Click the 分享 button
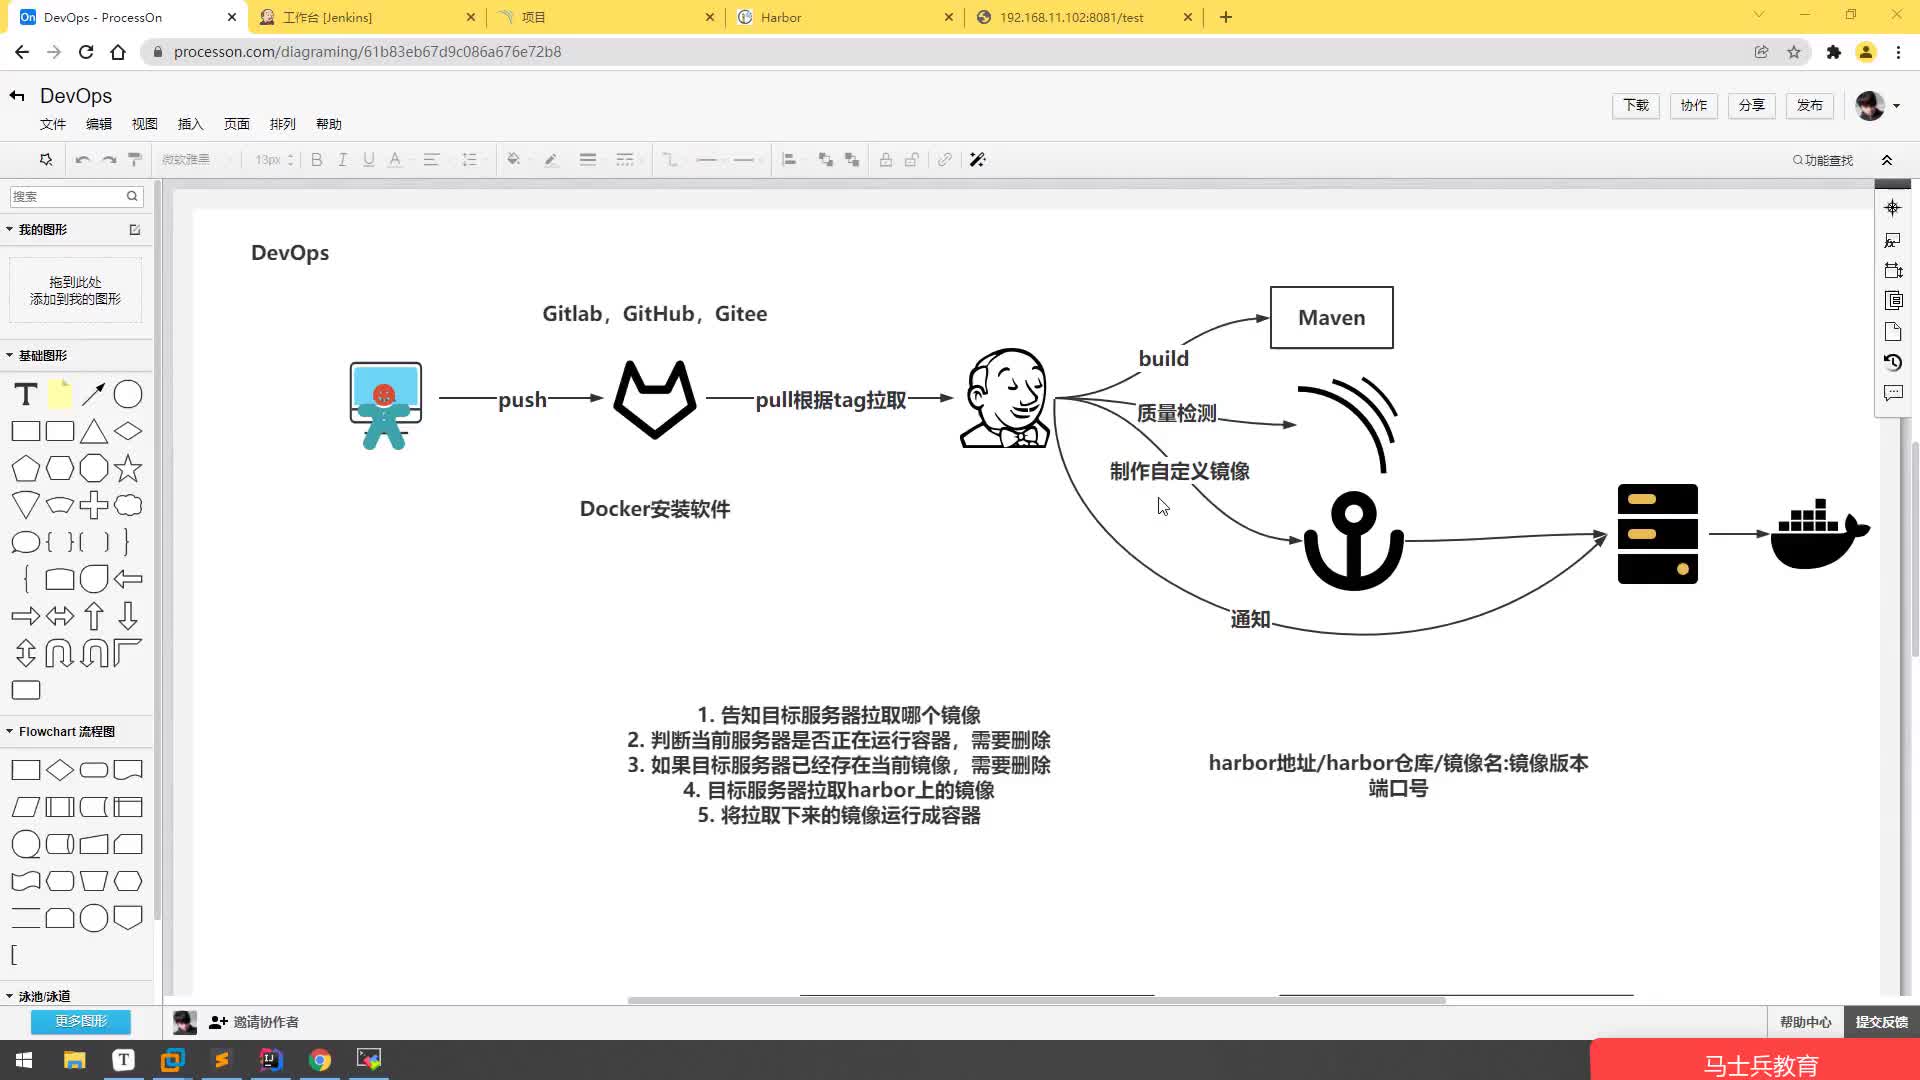The width and height of the screenshot is (1920, 1080). (x=1752, y=105)
